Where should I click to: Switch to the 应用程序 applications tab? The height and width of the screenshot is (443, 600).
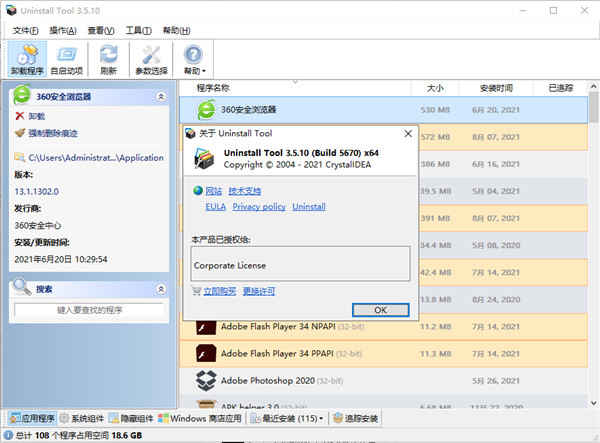click(32, 419)
